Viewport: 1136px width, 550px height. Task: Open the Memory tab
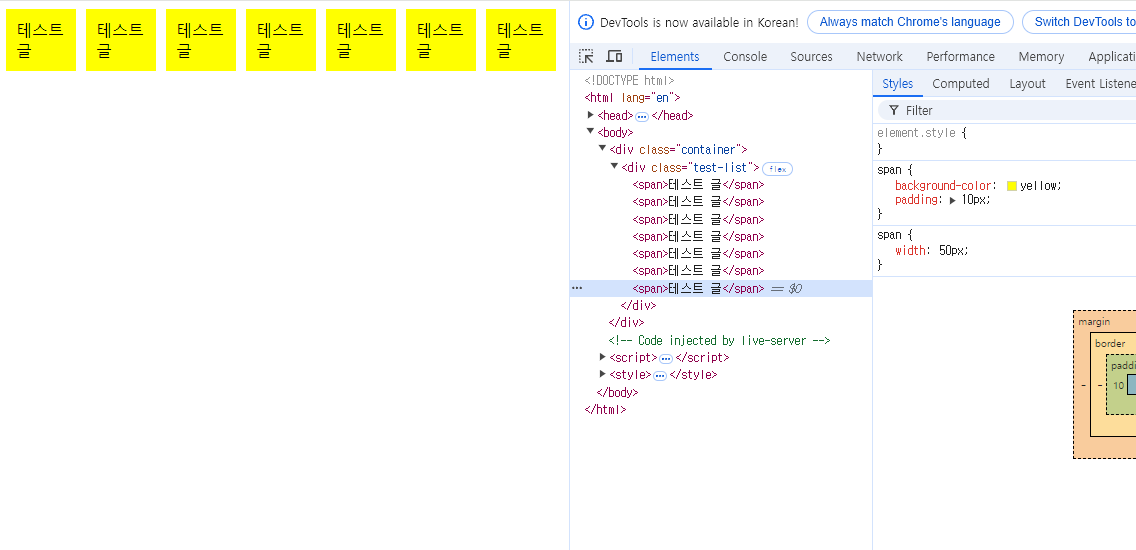1041,57
